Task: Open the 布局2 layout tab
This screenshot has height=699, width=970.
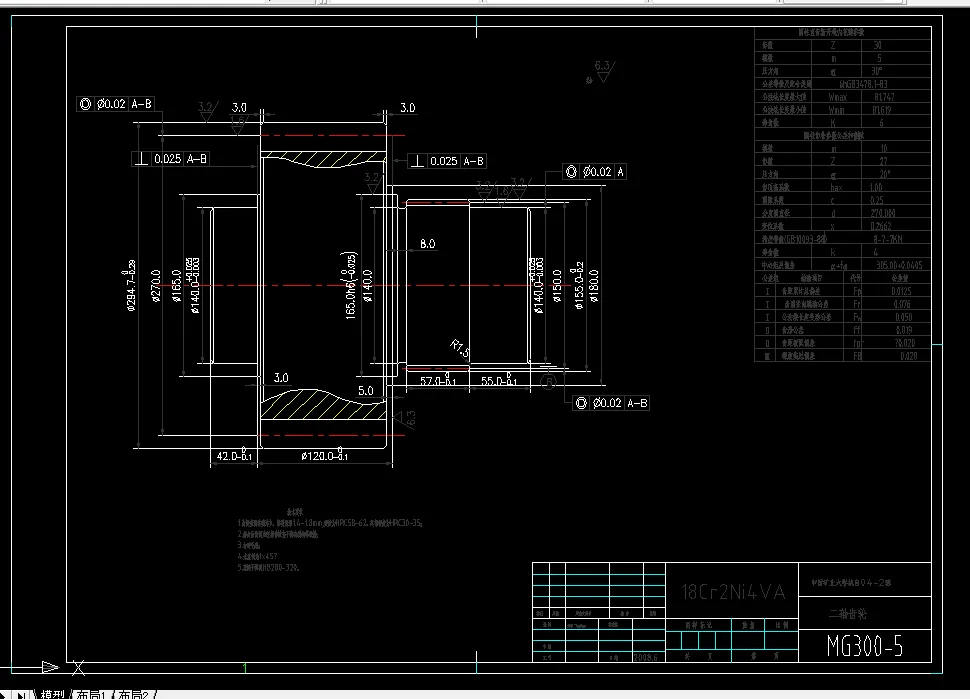Action: point(133,694)
